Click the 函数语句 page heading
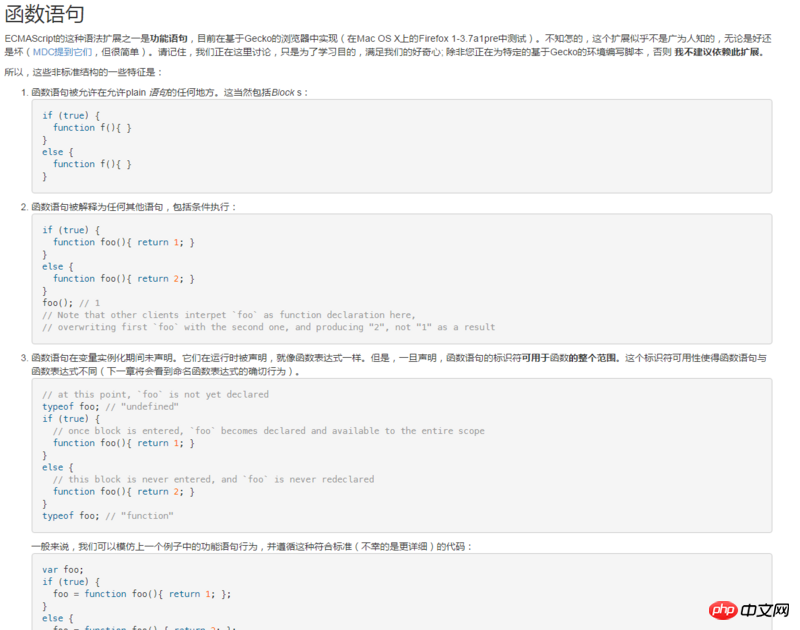This screenshot has width=800, height=630. pyautogui.click(x=44, y=14)
